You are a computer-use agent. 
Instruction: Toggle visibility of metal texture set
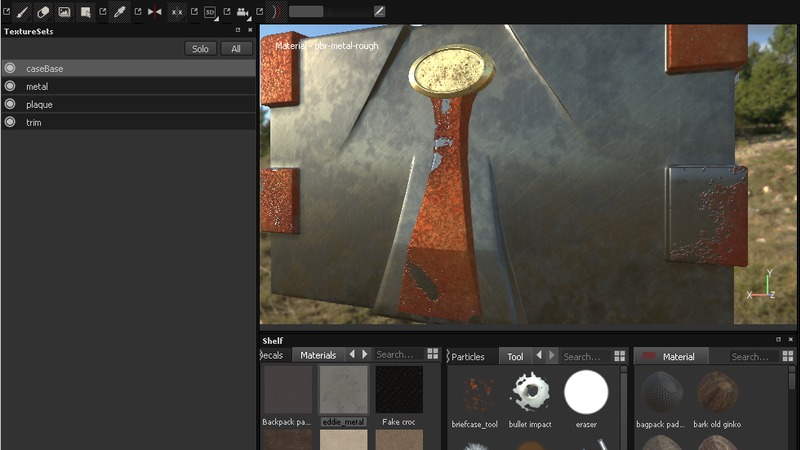pyautogui.click(x=10, y=86)
